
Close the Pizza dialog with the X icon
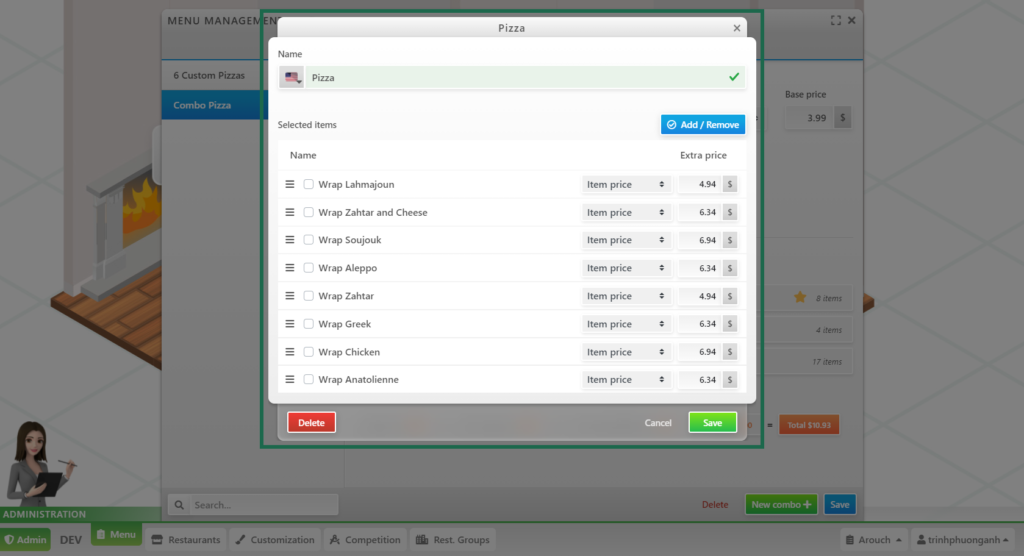[x=737, y=28]
